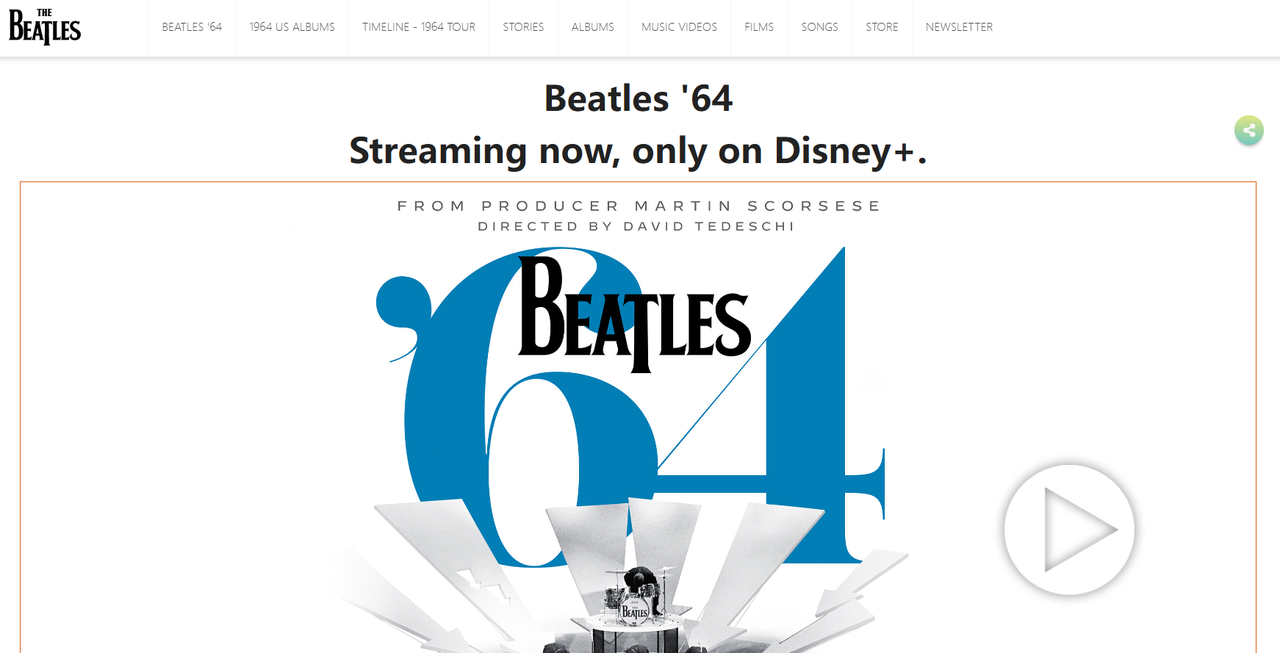Image resolution: width=1280 pixels, height=653 pixels.
Task: Play the Beatles '64 trailer video
Action: coord(1070,529)
